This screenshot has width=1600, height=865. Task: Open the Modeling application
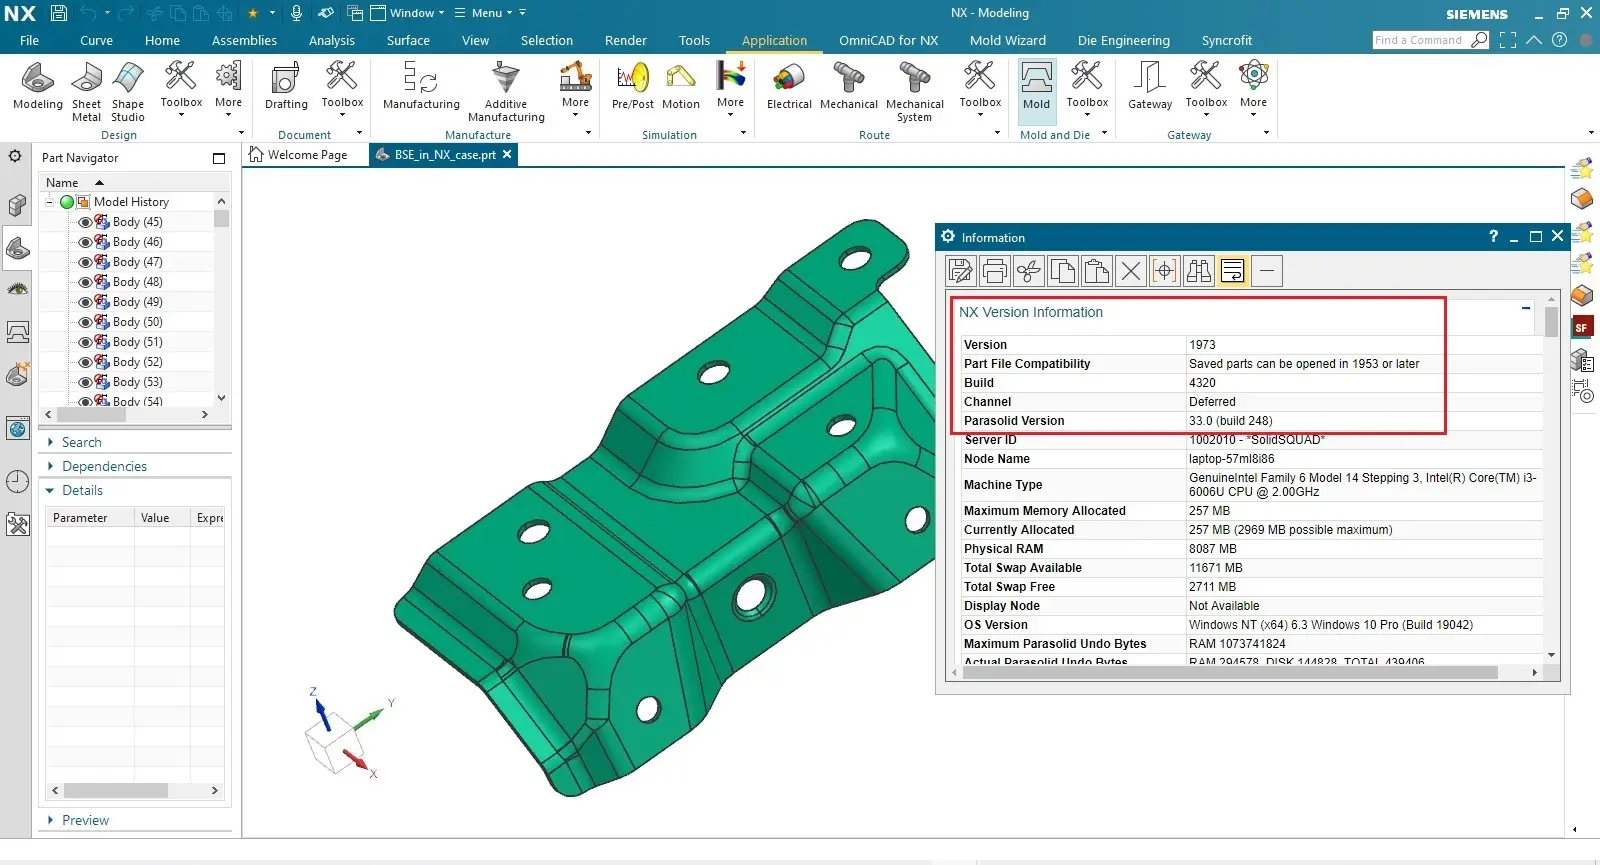38,86
